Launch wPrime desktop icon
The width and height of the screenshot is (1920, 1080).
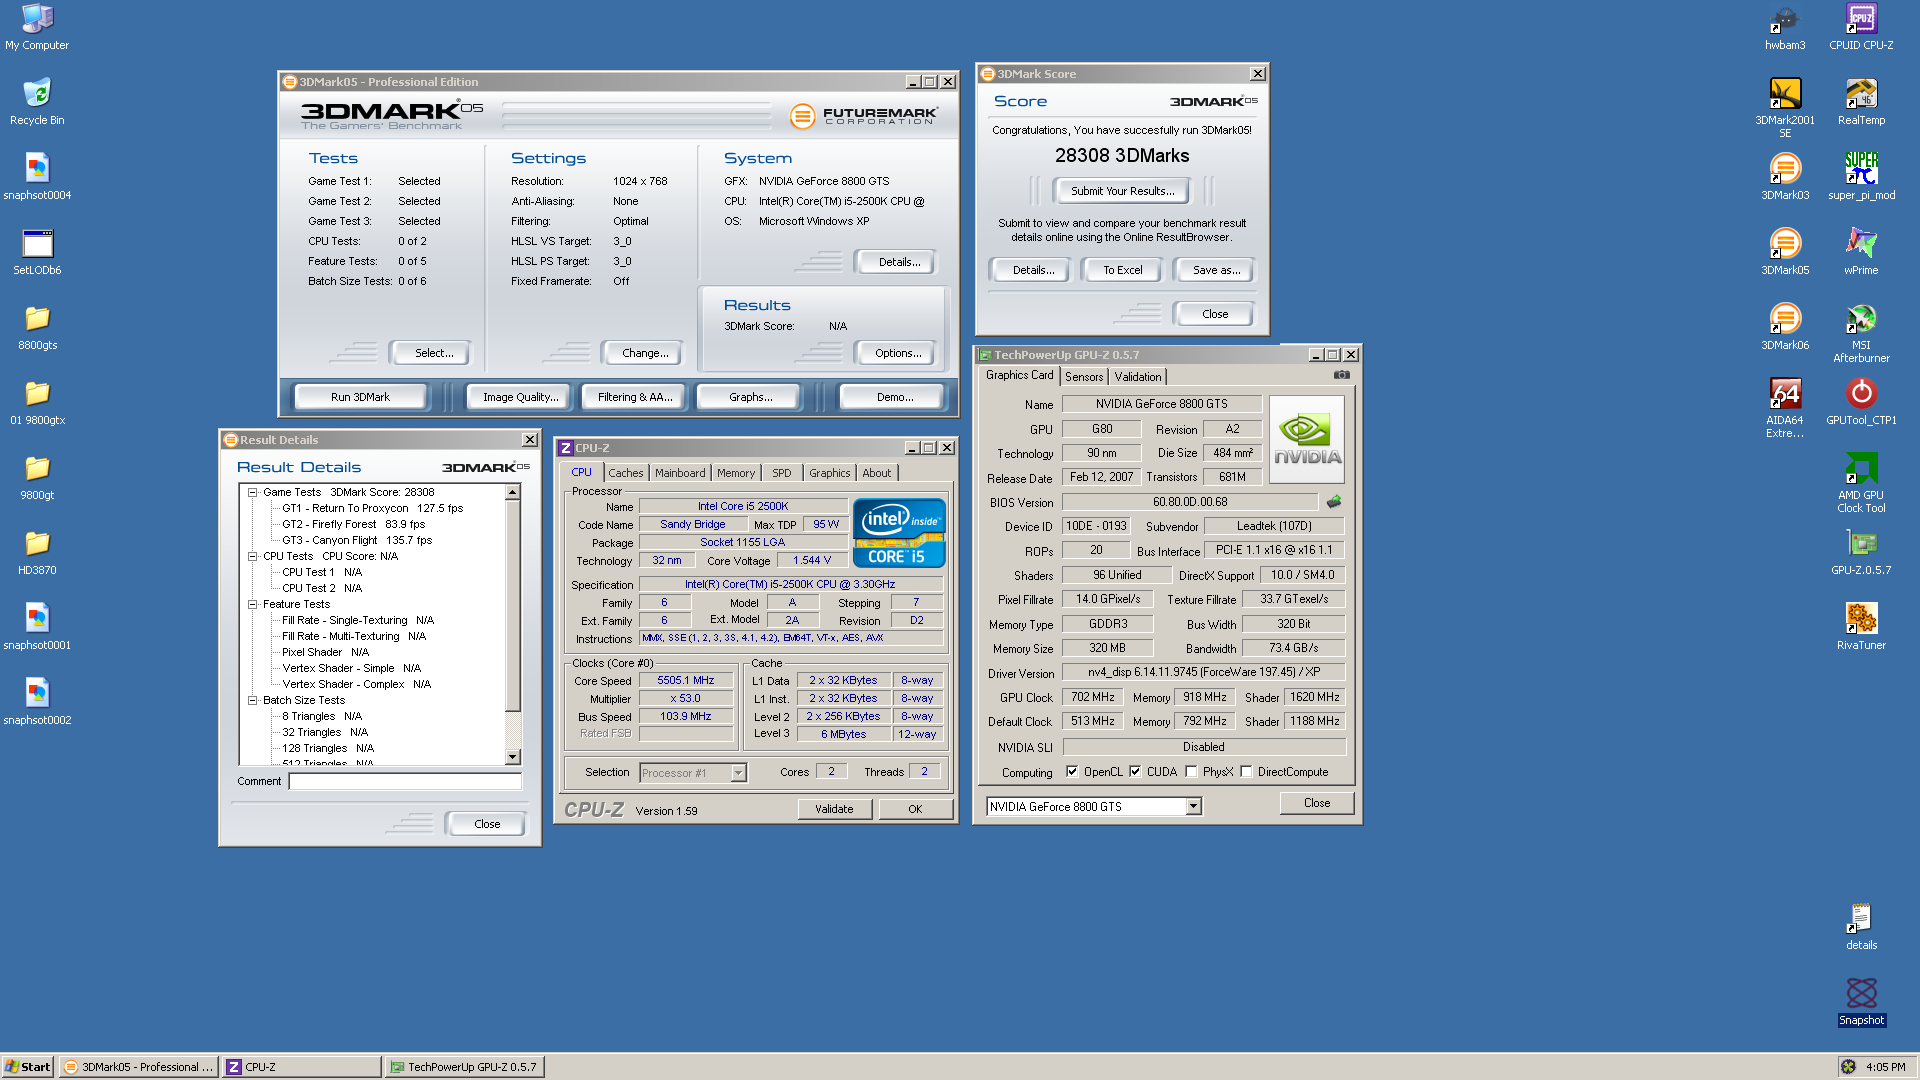[x=1861, y=252]
